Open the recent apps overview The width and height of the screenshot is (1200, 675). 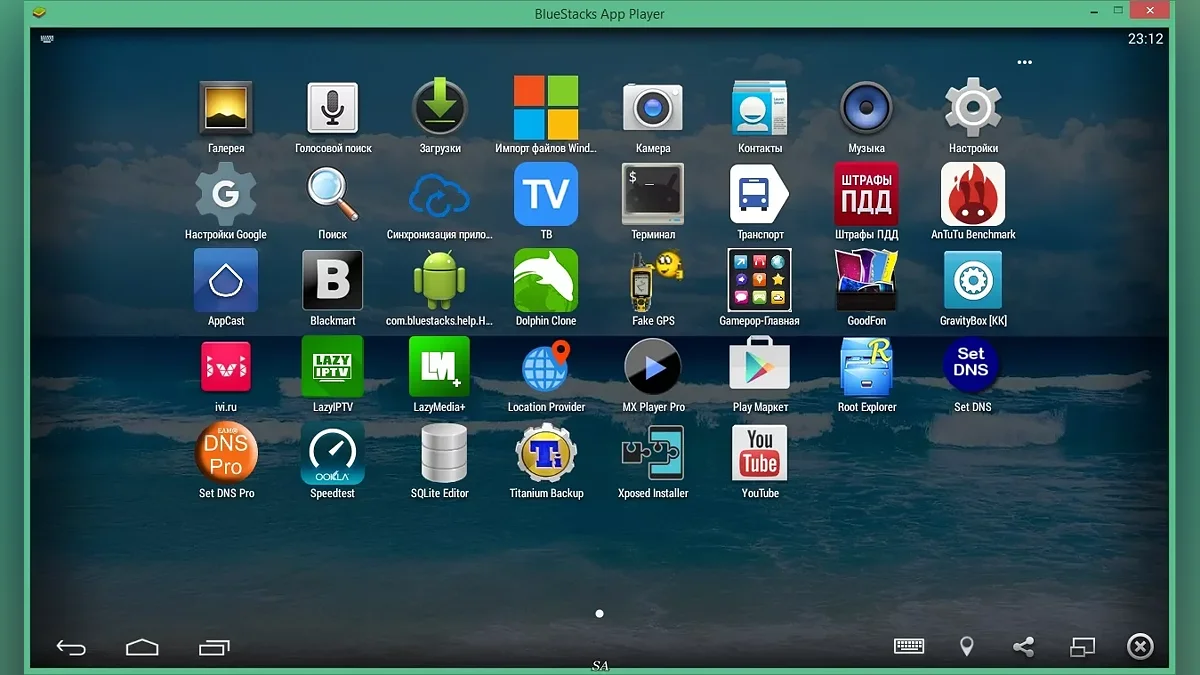(214, 647)
